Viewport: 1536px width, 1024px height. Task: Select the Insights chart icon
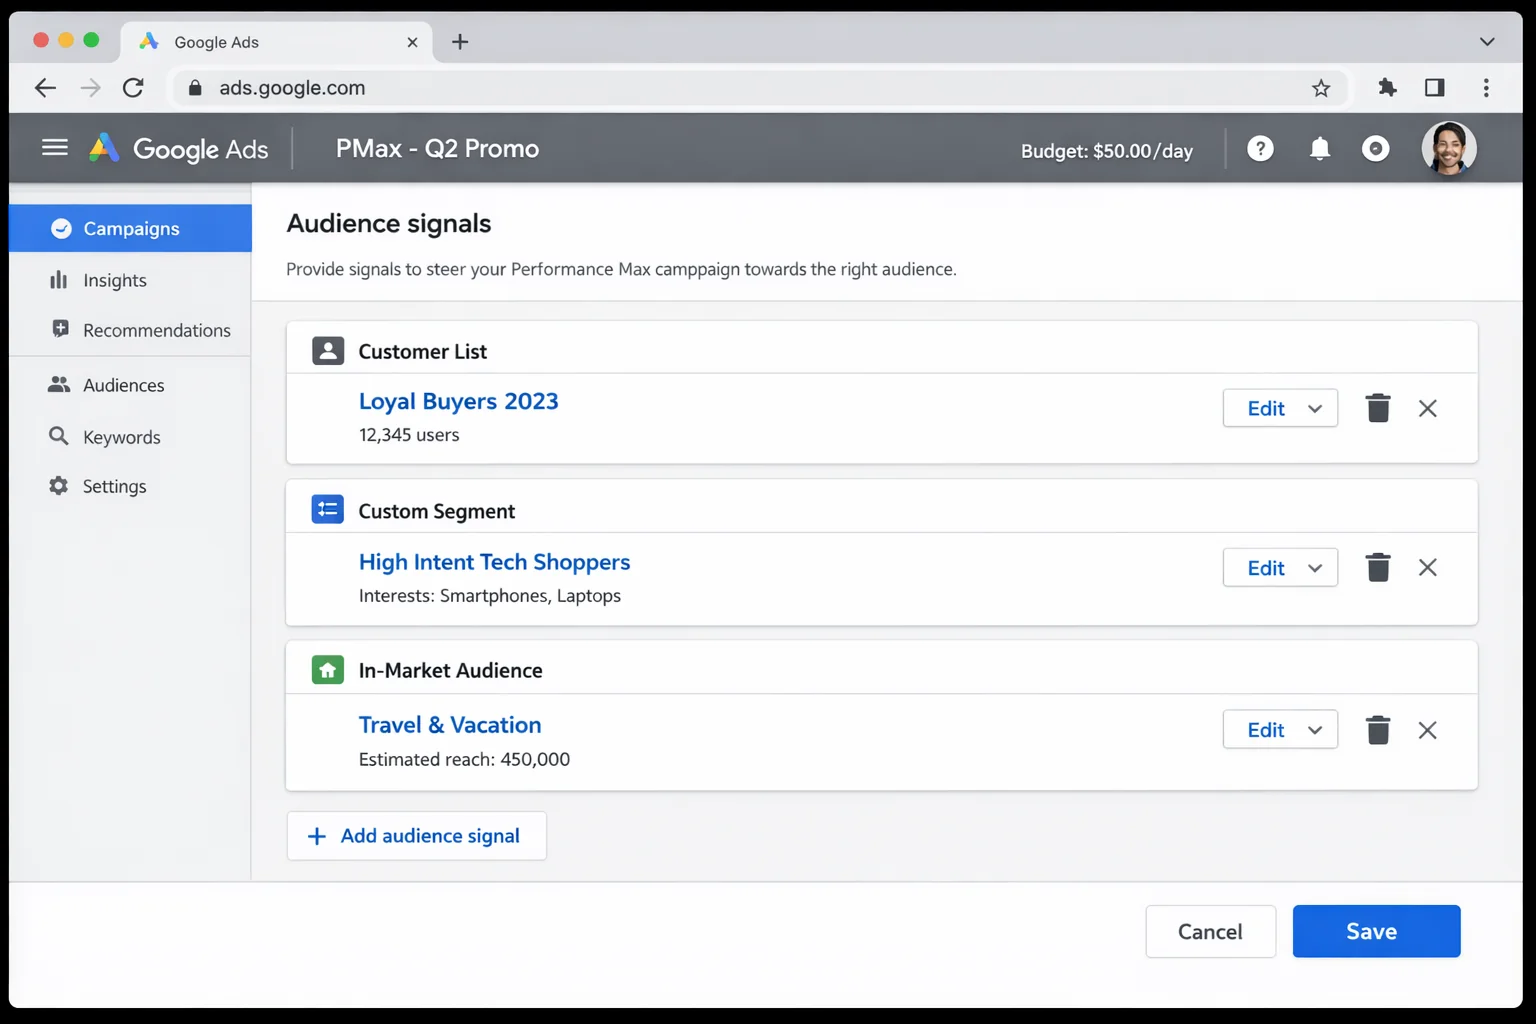tap(61, 280)
